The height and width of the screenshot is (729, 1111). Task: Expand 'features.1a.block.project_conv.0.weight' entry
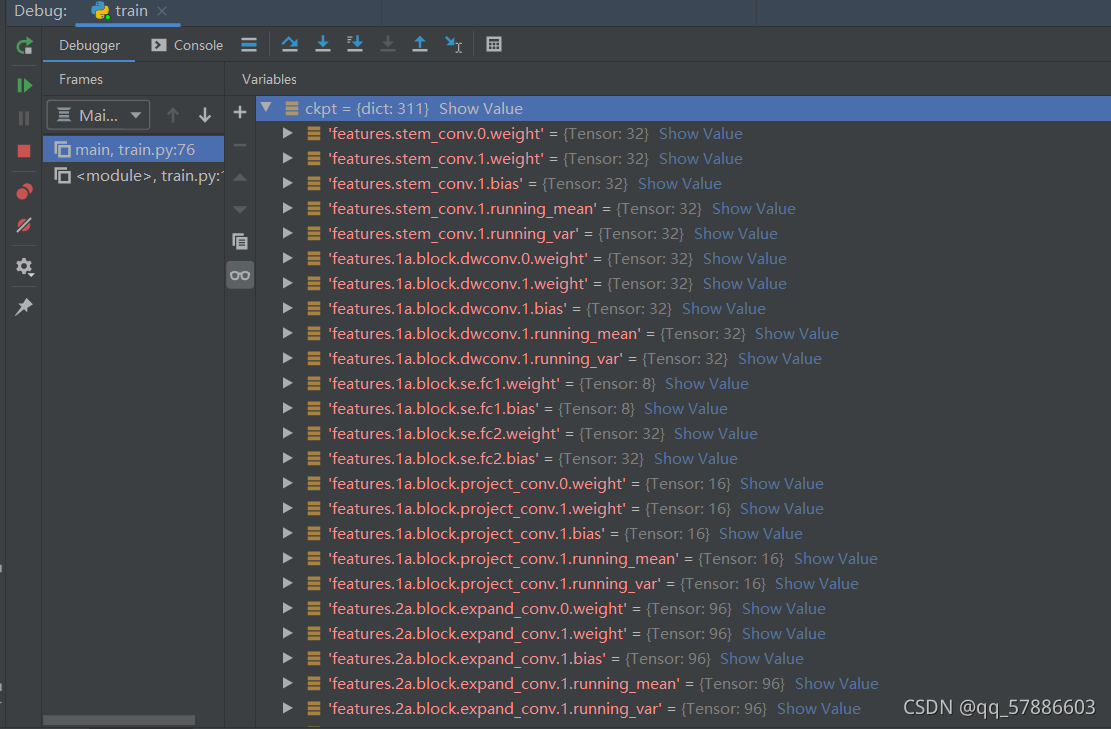pyautogui.click(x=288, y=482)
